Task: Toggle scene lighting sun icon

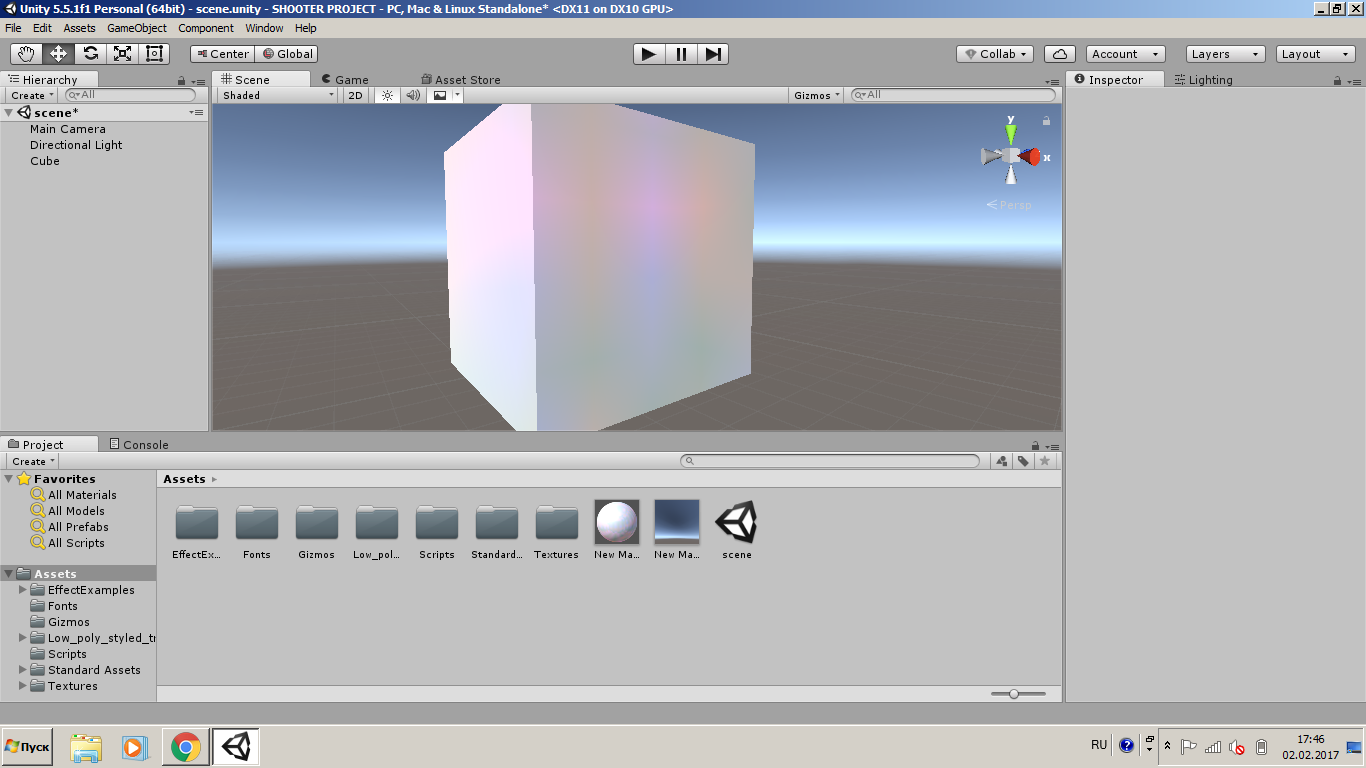Action: [x=388, y=95]
